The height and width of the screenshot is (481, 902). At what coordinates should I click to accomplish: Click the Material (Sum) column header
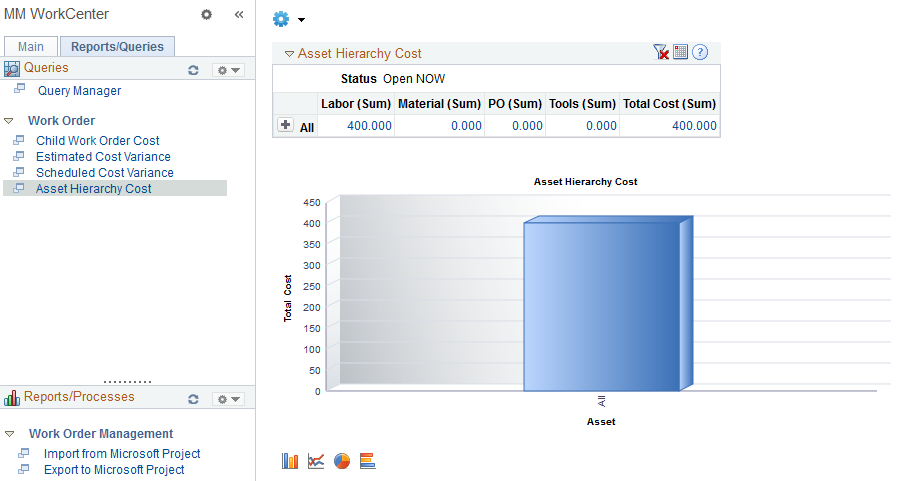click(x=439, y=104)
